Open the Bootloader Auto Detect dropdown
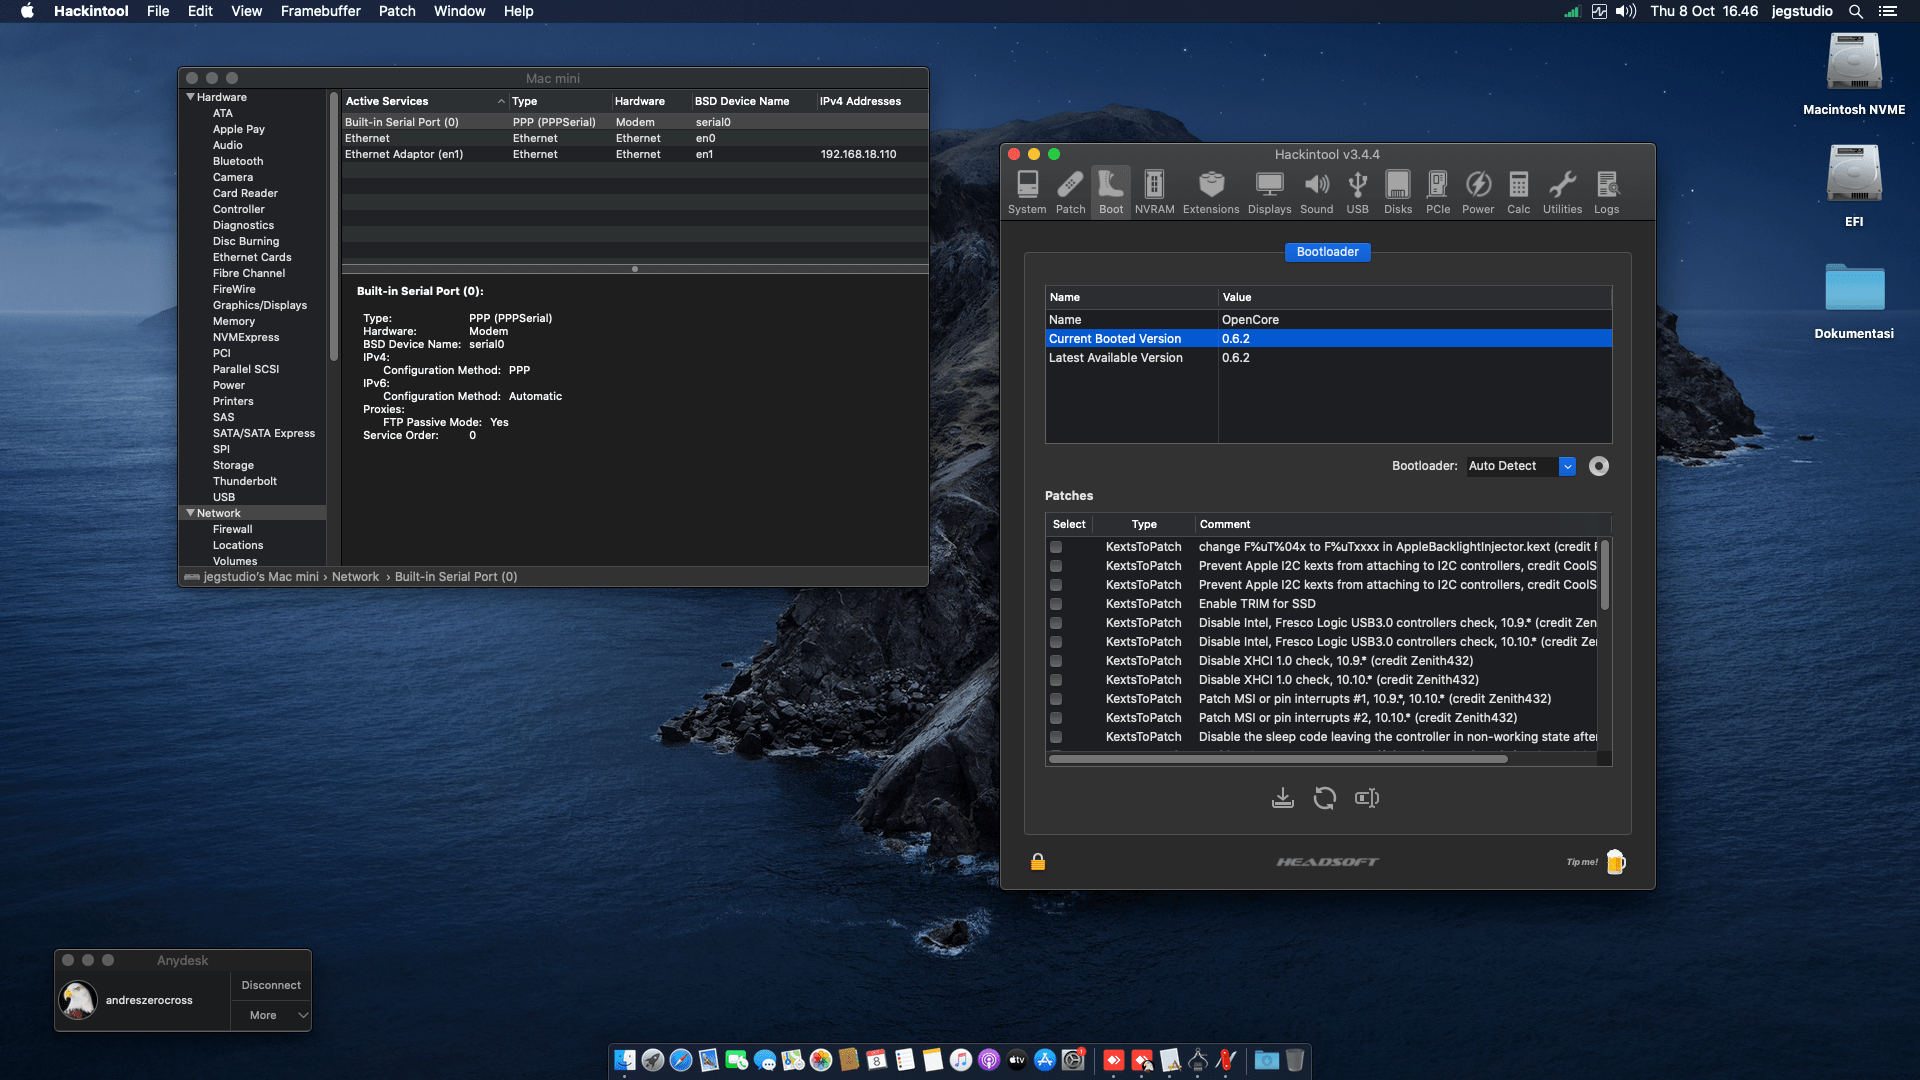 [x=1567, y=466]
